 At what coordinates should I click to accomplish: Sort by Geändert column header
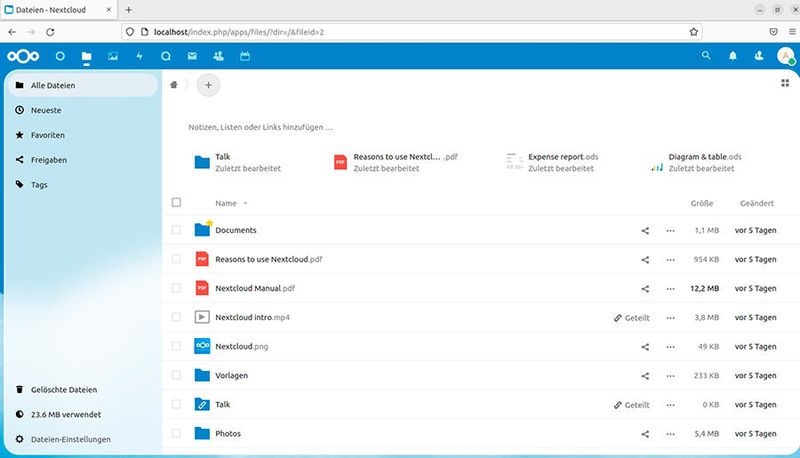(x=757, y=203)
